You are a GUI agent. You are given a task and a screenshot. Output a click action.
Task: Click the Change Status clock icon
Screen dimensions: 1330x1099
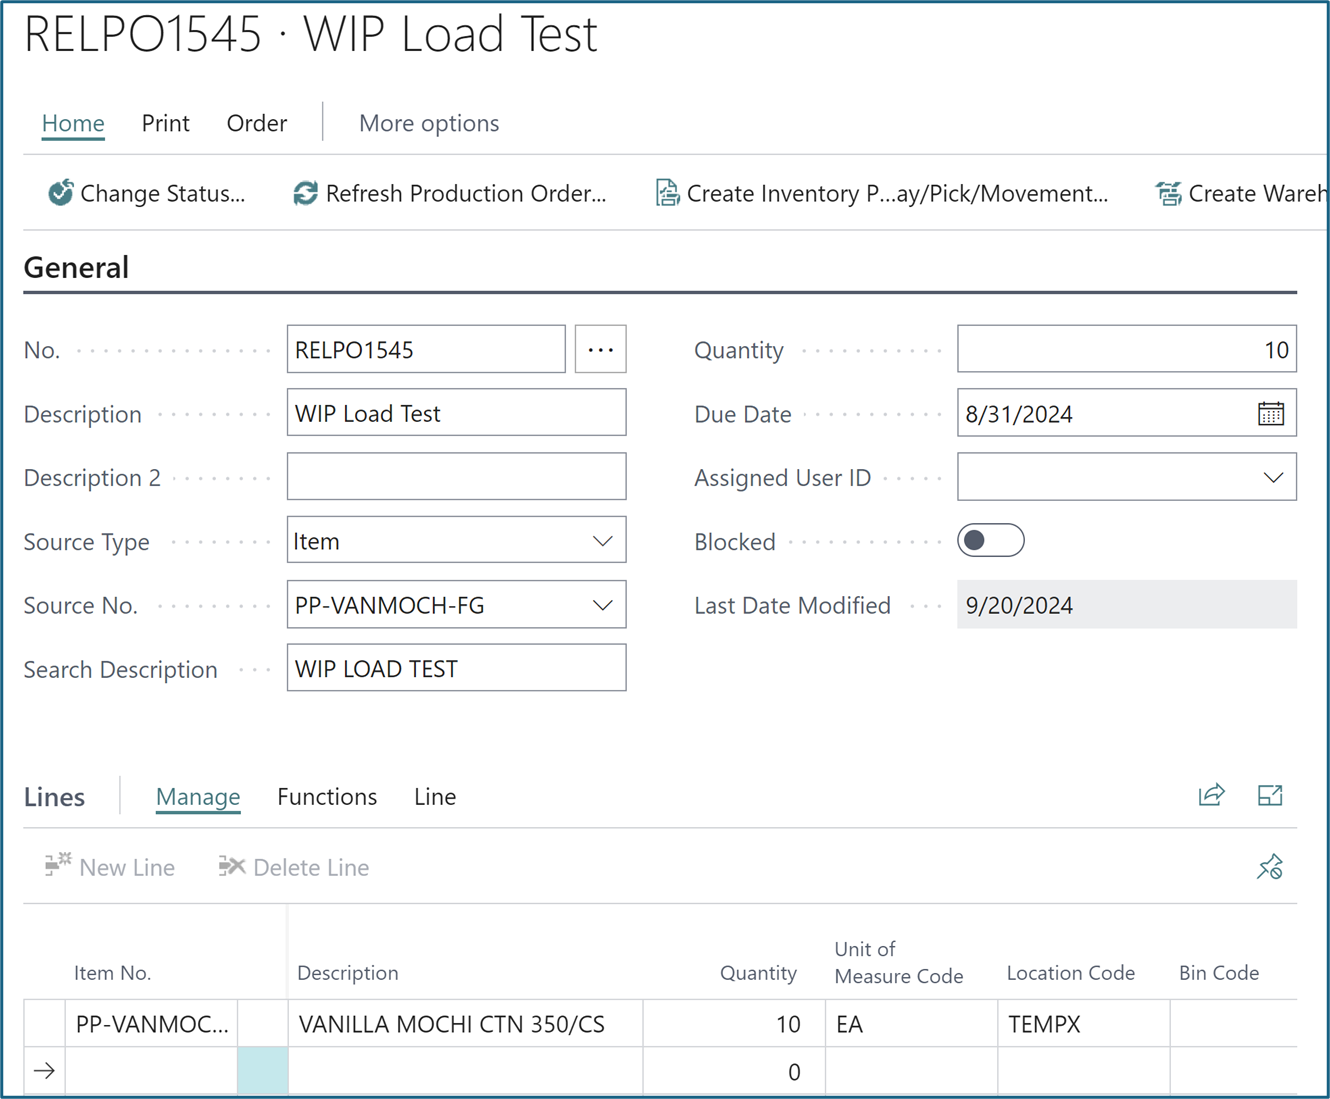click(x=61, y=193)
